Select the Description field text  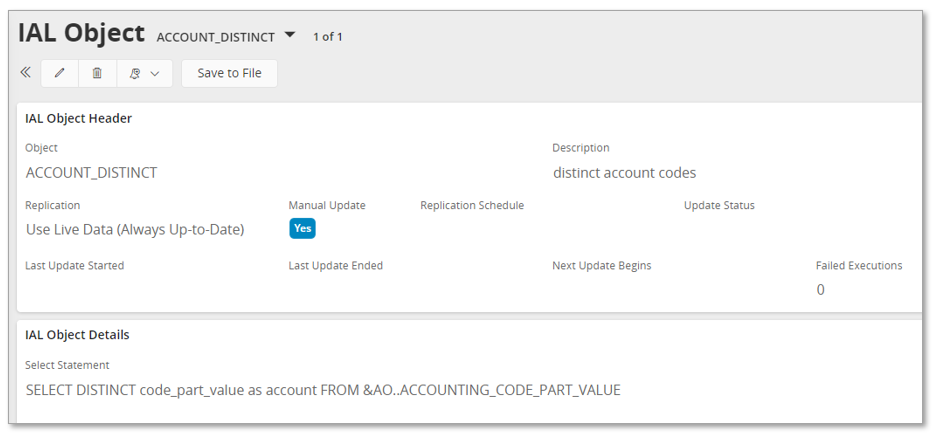tap(624, 172)
